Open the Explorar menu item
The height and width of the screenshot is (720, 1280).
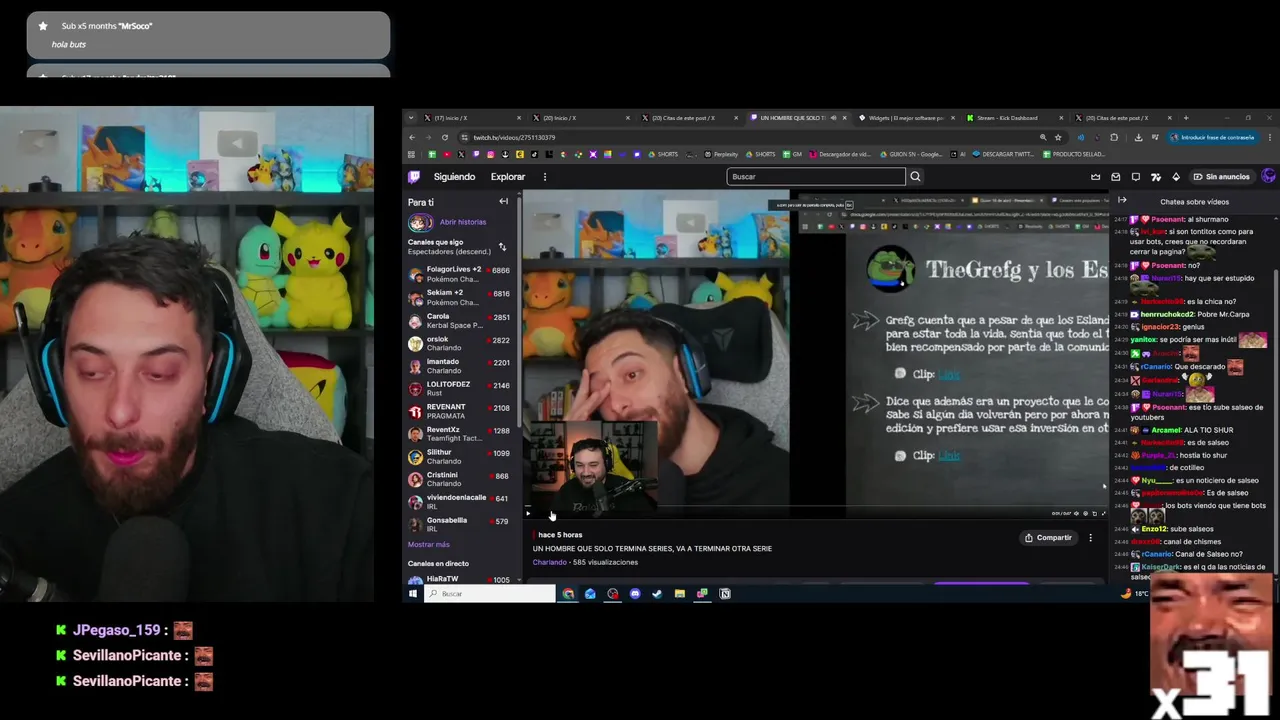[508, 177]
